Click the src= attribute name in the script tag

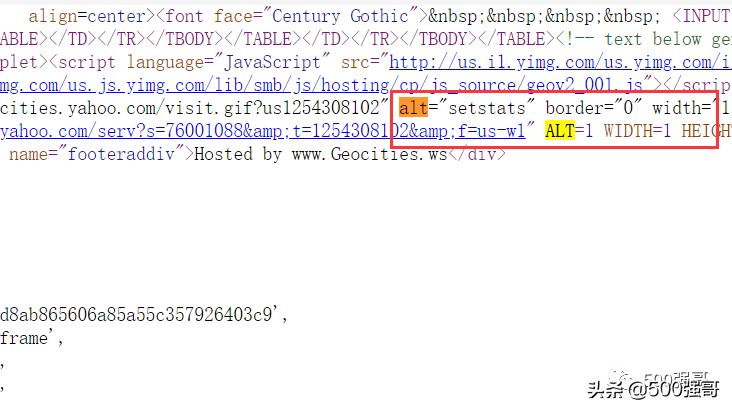coord(360,62)
